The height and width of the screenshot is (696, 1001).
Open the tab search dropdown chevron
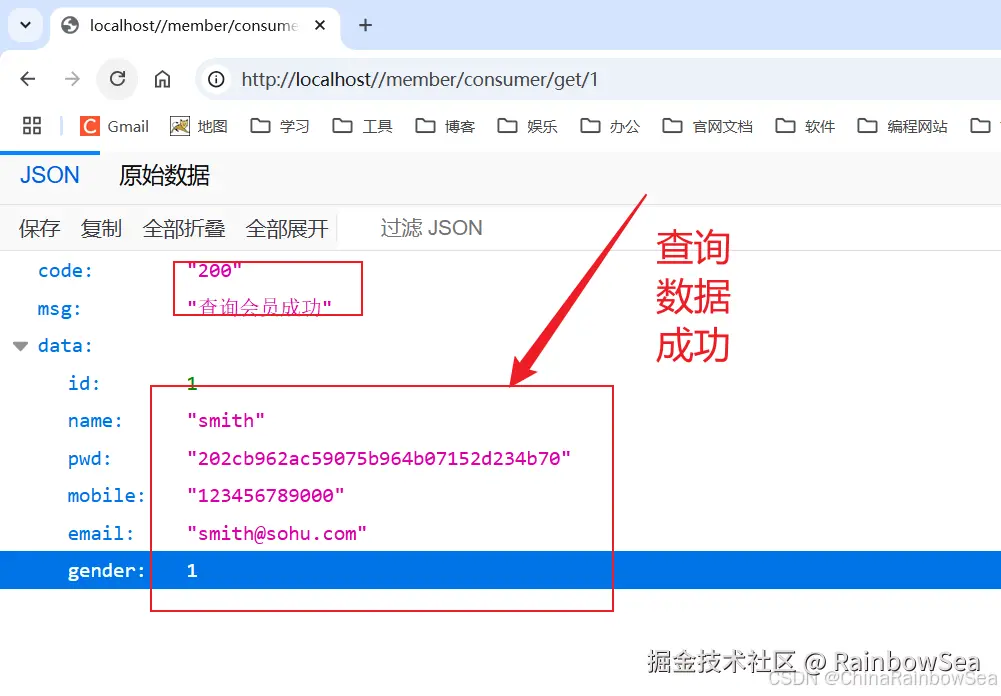point(26,26)
